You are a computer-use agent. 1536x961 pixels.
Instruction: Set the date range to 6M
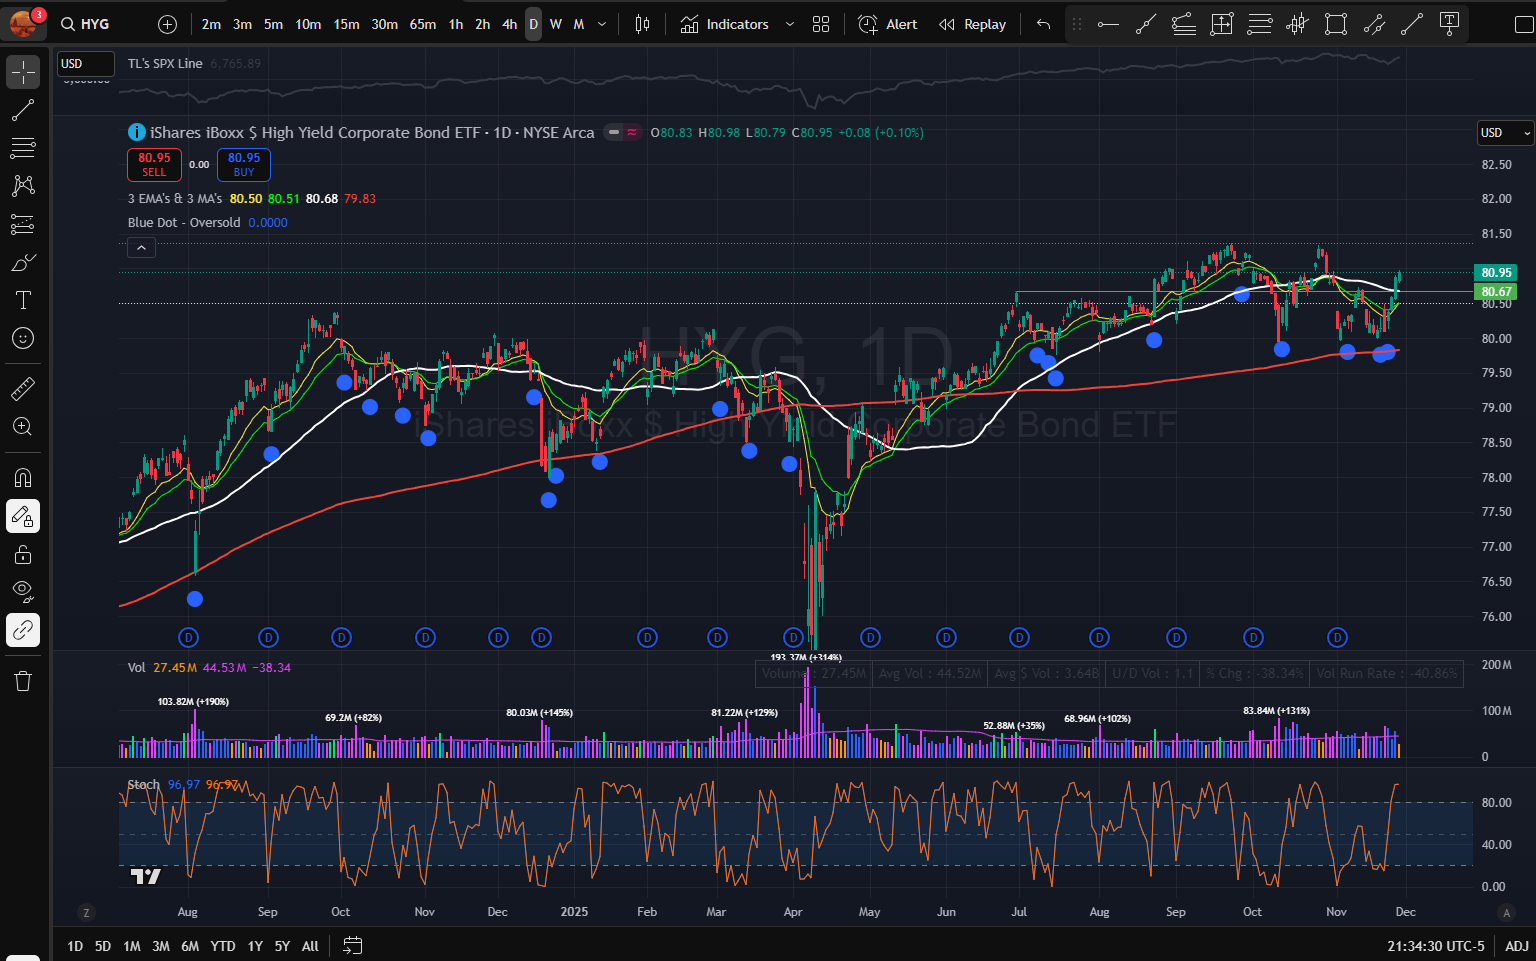pos(190,945)
